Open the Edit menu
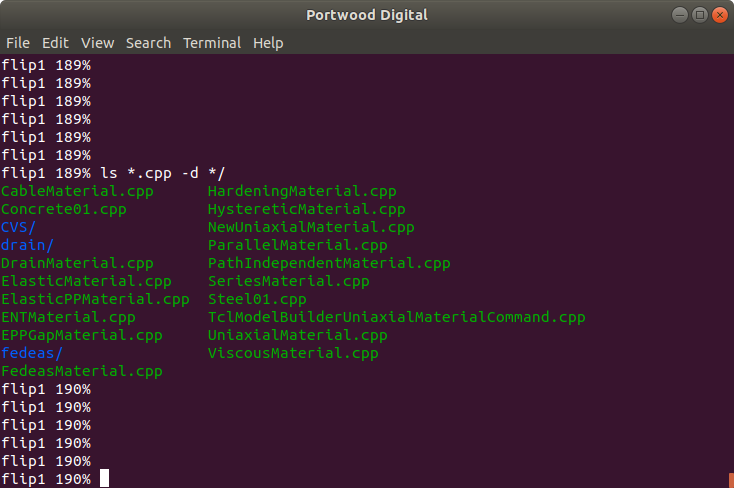The width and height of the screenshot is (734, 488). 55,43
